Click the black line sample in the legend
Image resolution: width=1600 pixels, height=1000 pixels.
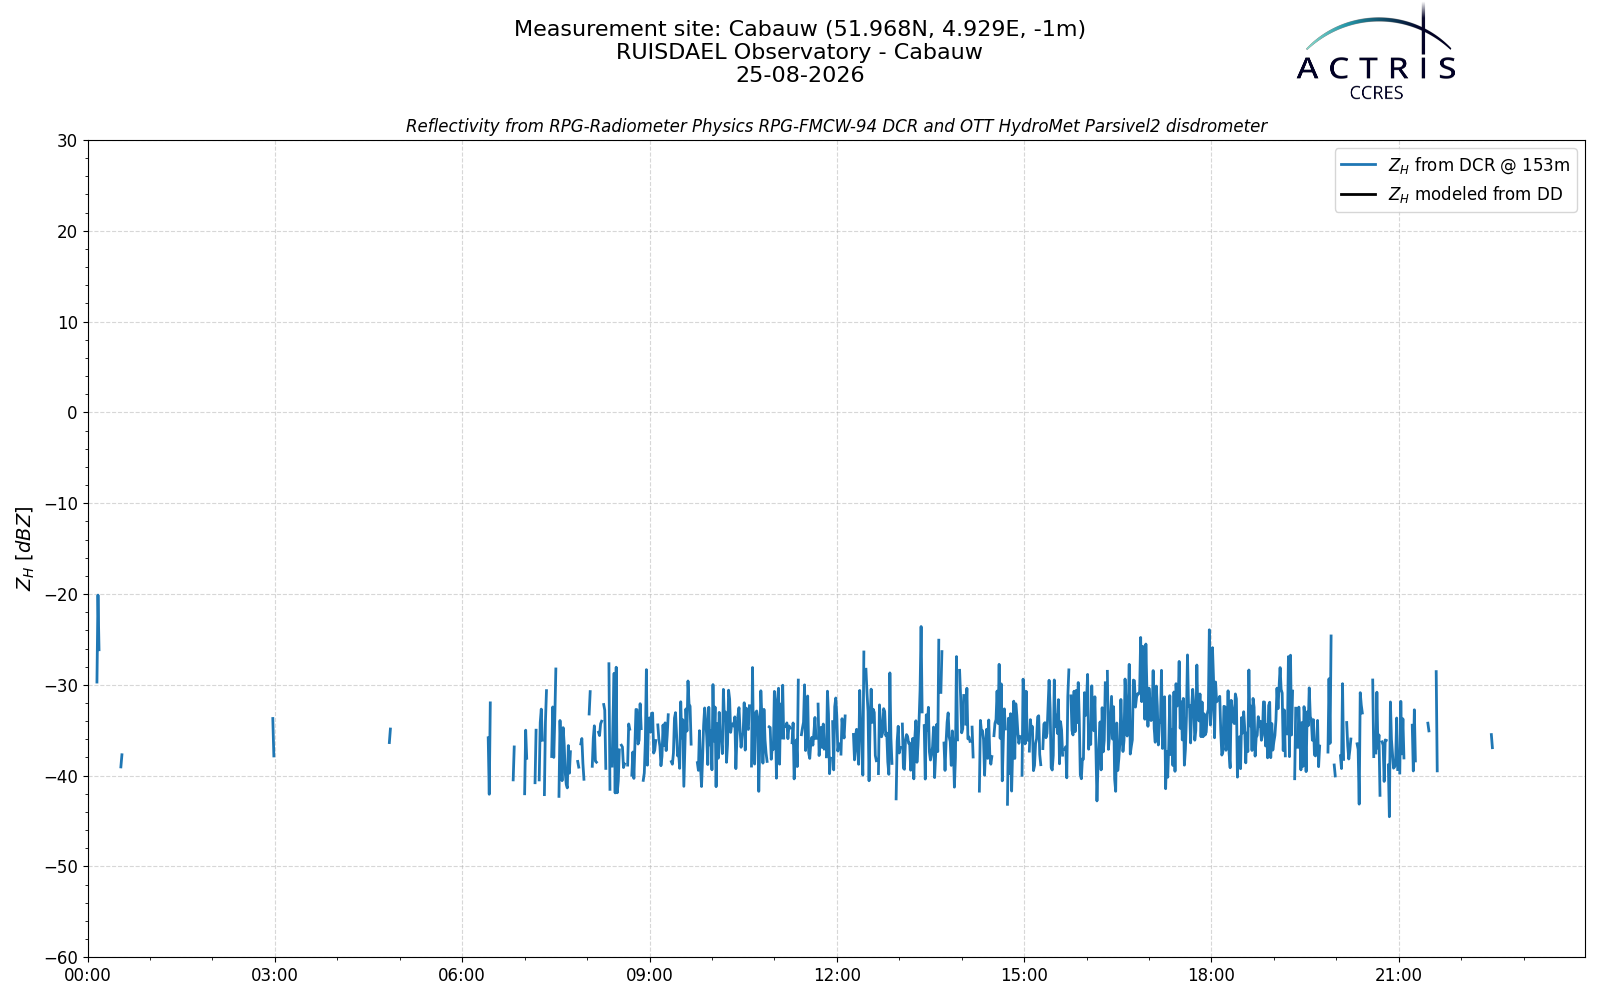[x=1359, y=194]
